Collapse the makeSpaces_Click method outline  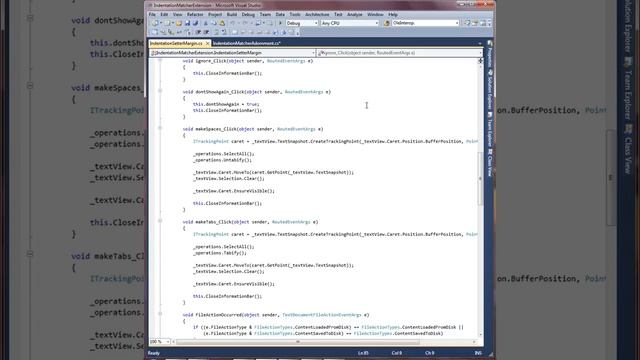point(160,128)
